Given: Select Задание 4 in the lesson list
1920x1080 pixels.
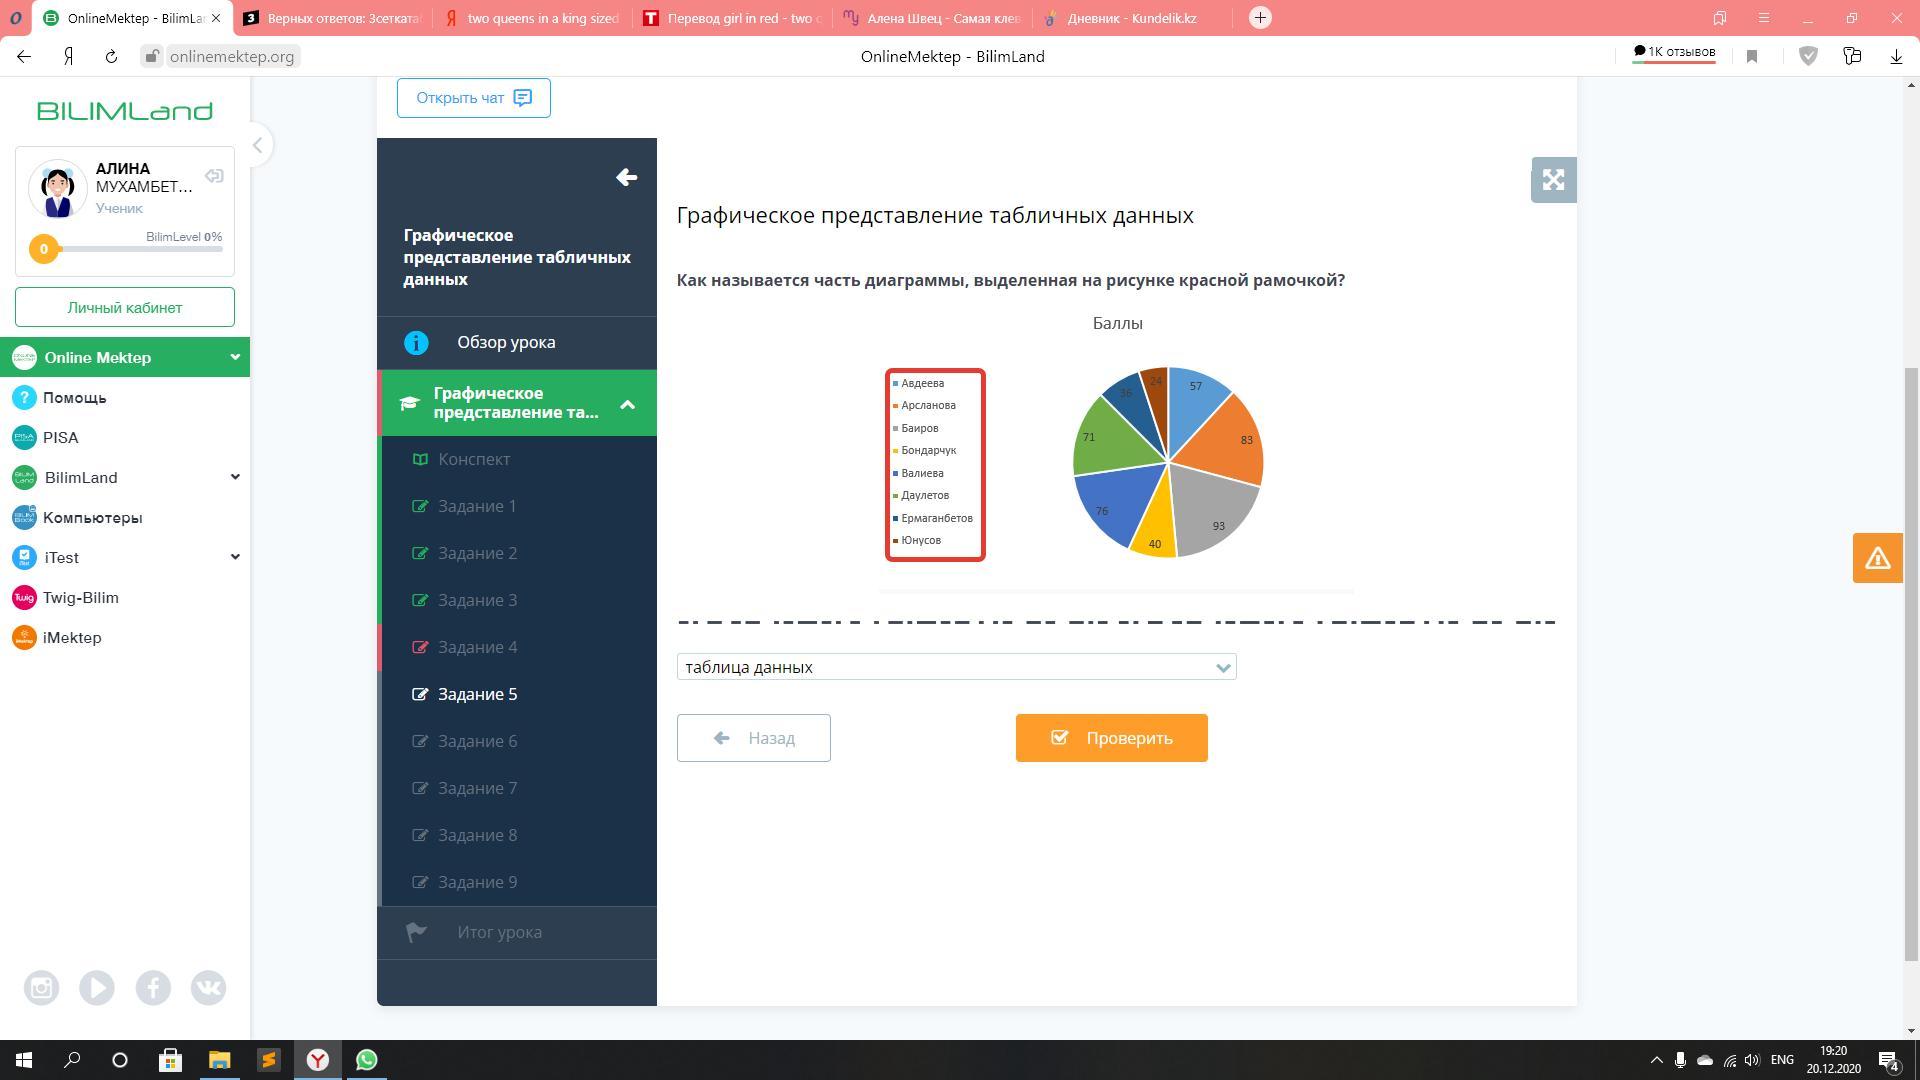Looking at the screenshot, I should click(477, 647).
